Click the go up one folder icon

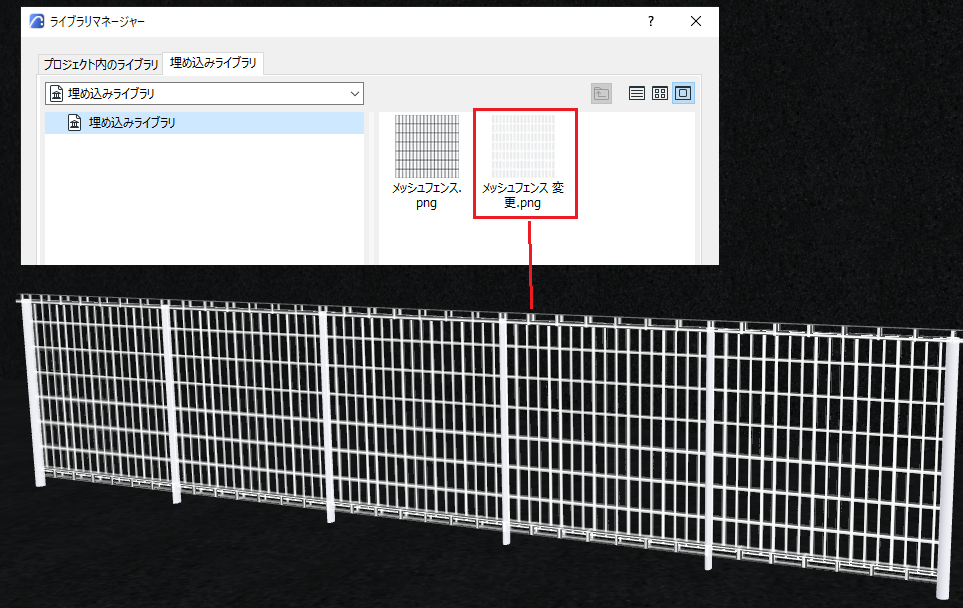click(x=601, y=93)
